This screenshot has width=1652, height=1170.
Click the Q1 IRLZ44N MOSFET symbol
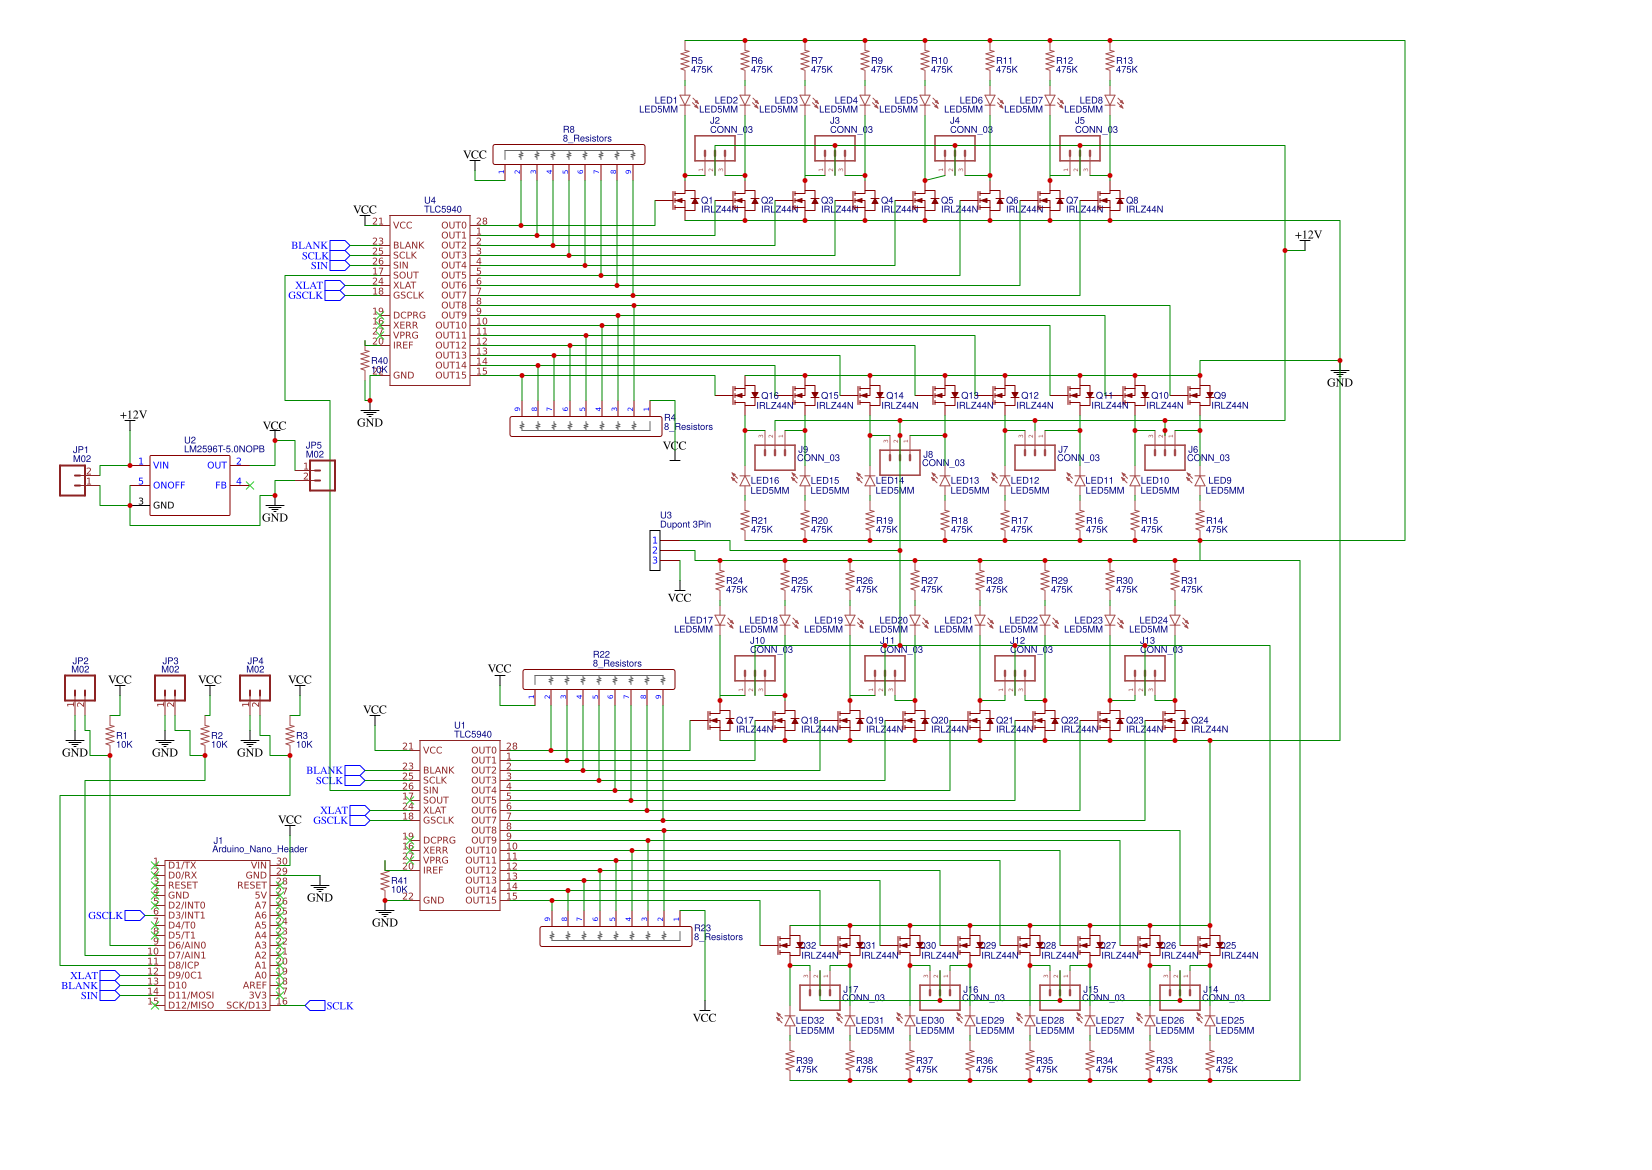click(x=686, y=201)
